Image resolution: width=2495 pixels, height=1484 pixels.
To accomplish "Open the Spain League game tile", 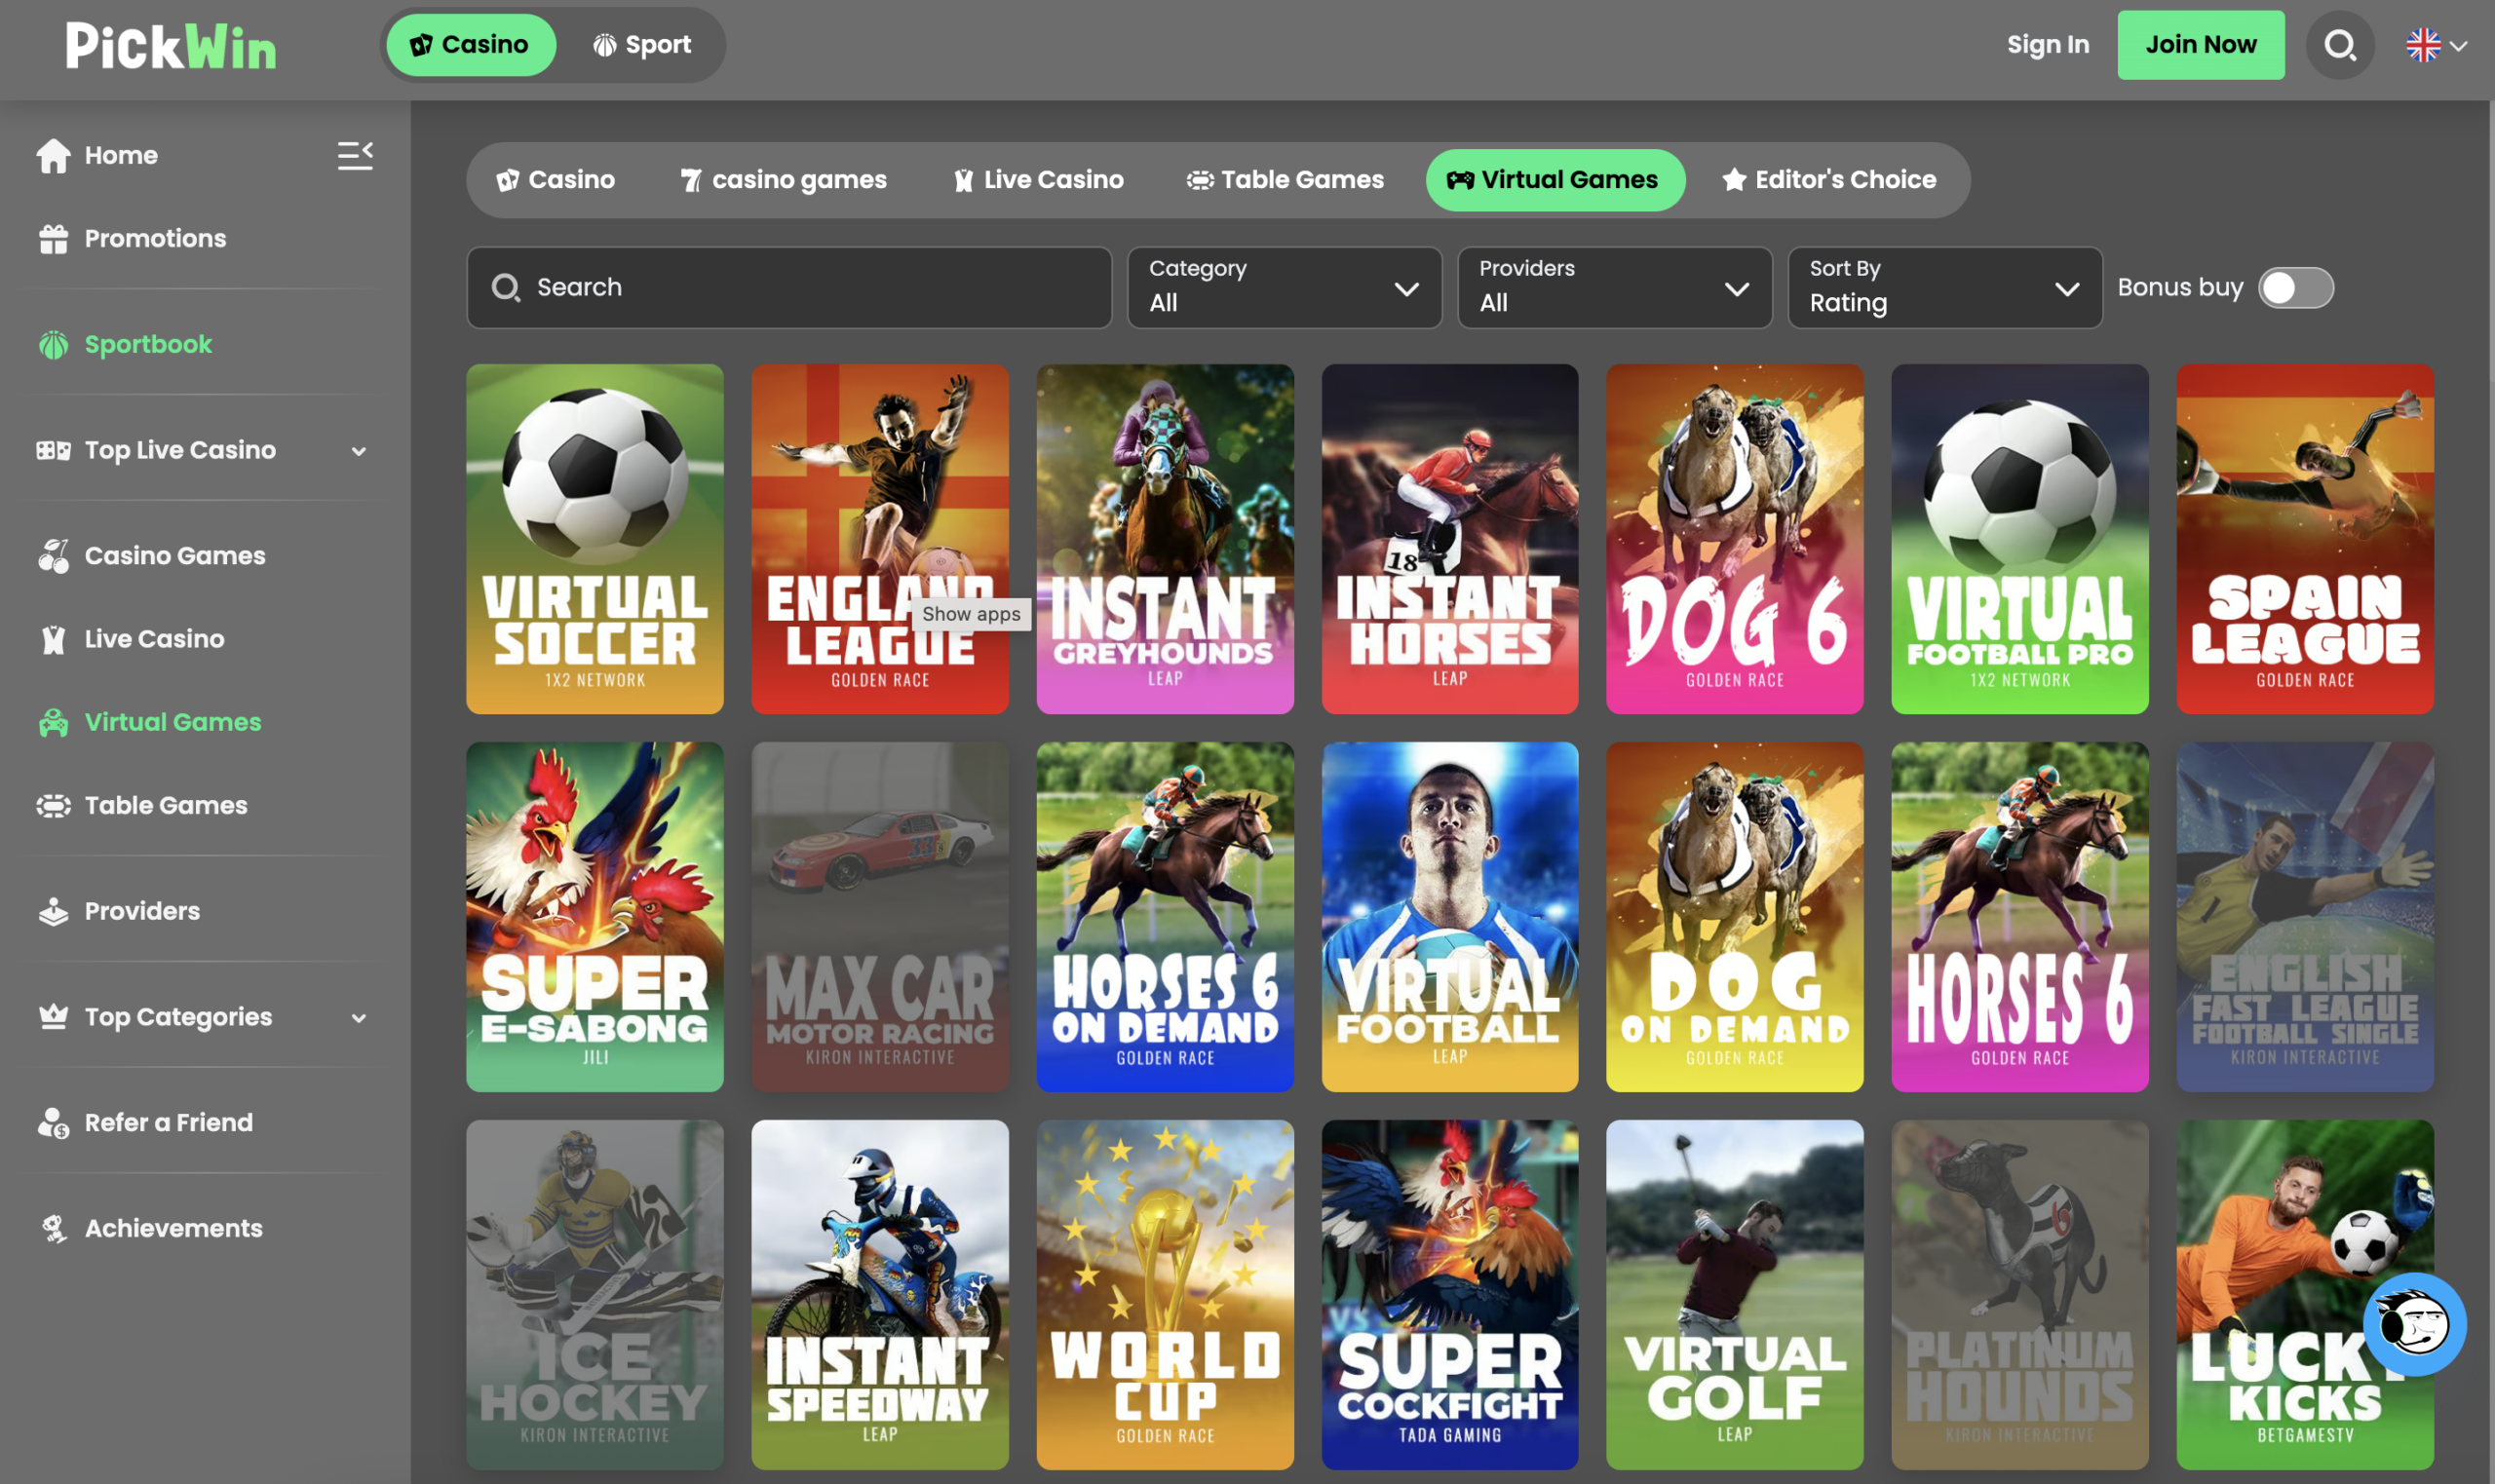I will click(x=2305, y=539).
